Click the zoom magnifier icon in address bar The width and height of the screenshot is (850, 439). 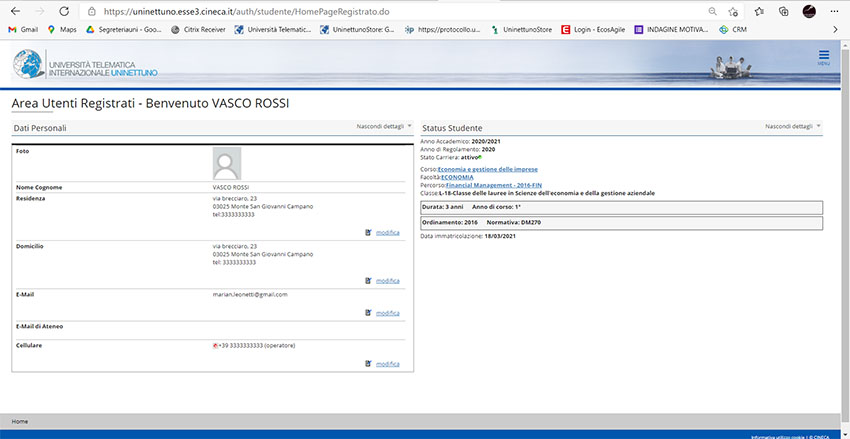coord(712,11)
